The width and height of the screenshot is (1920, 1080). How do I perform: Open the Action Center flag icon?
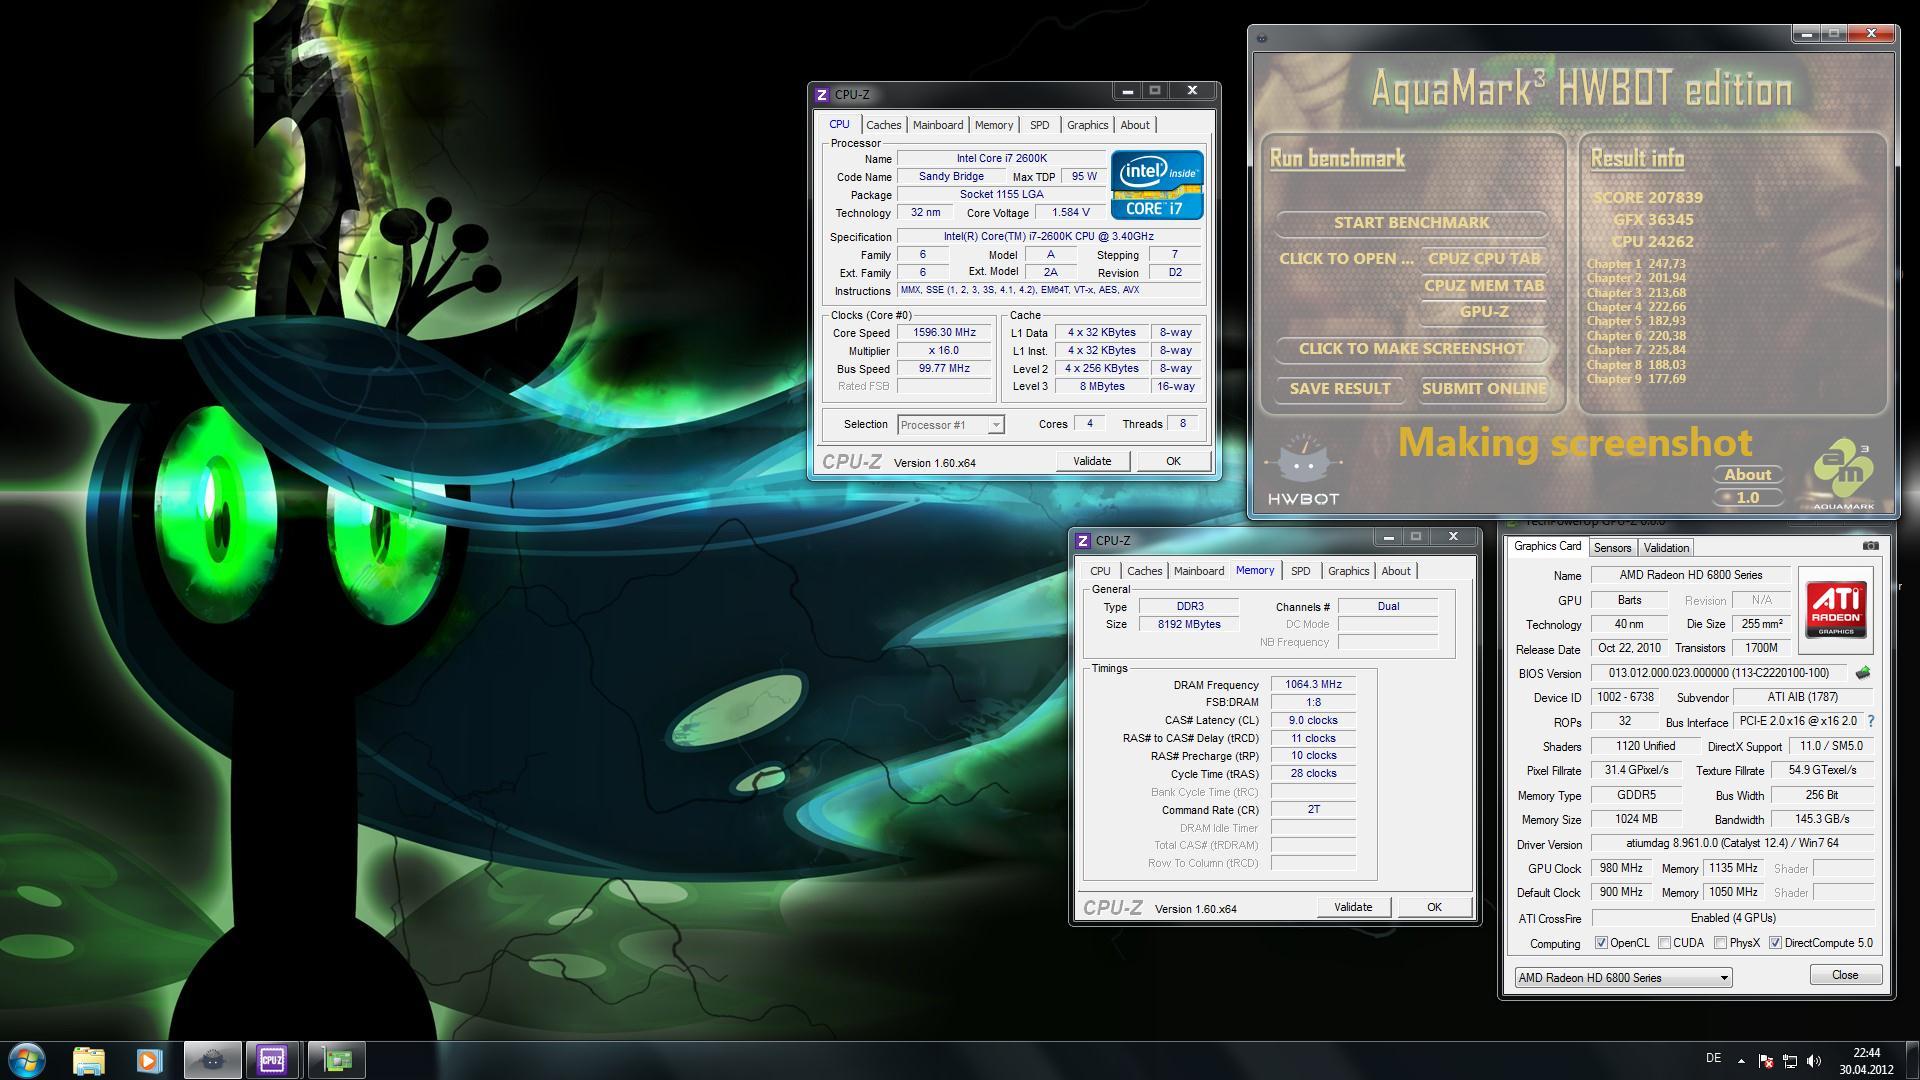point(1766,1060)
